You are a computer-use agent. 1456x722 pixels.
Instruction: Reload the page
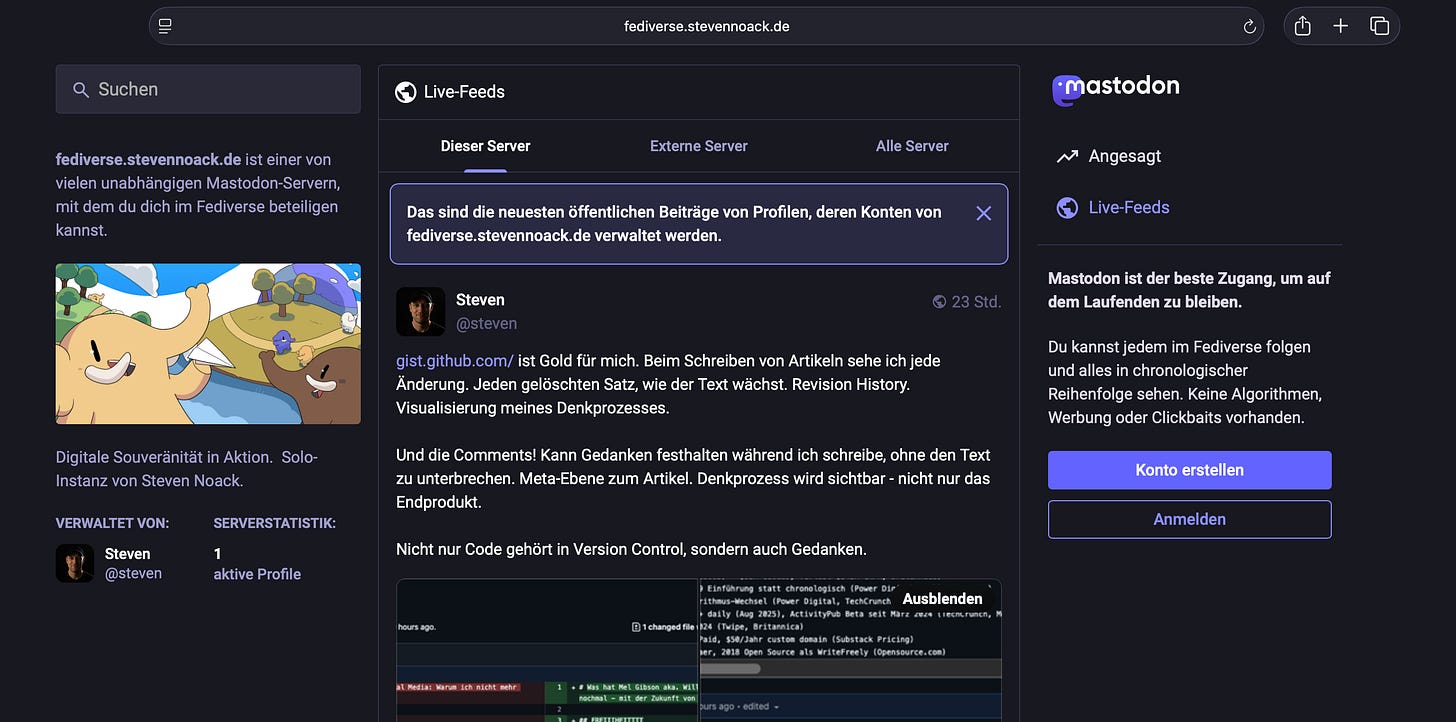click(x=1248, y=26)
